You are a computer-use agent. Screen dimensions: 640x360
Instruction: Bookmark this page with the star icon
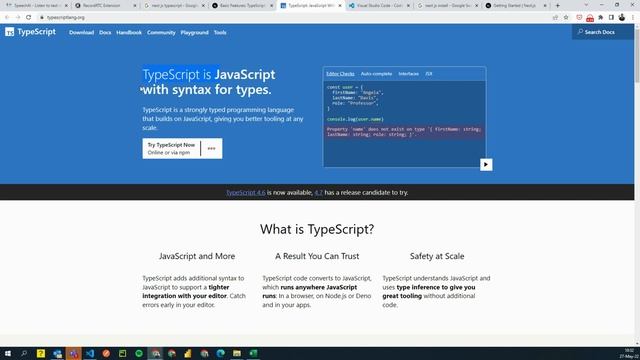tap(566, 18)
